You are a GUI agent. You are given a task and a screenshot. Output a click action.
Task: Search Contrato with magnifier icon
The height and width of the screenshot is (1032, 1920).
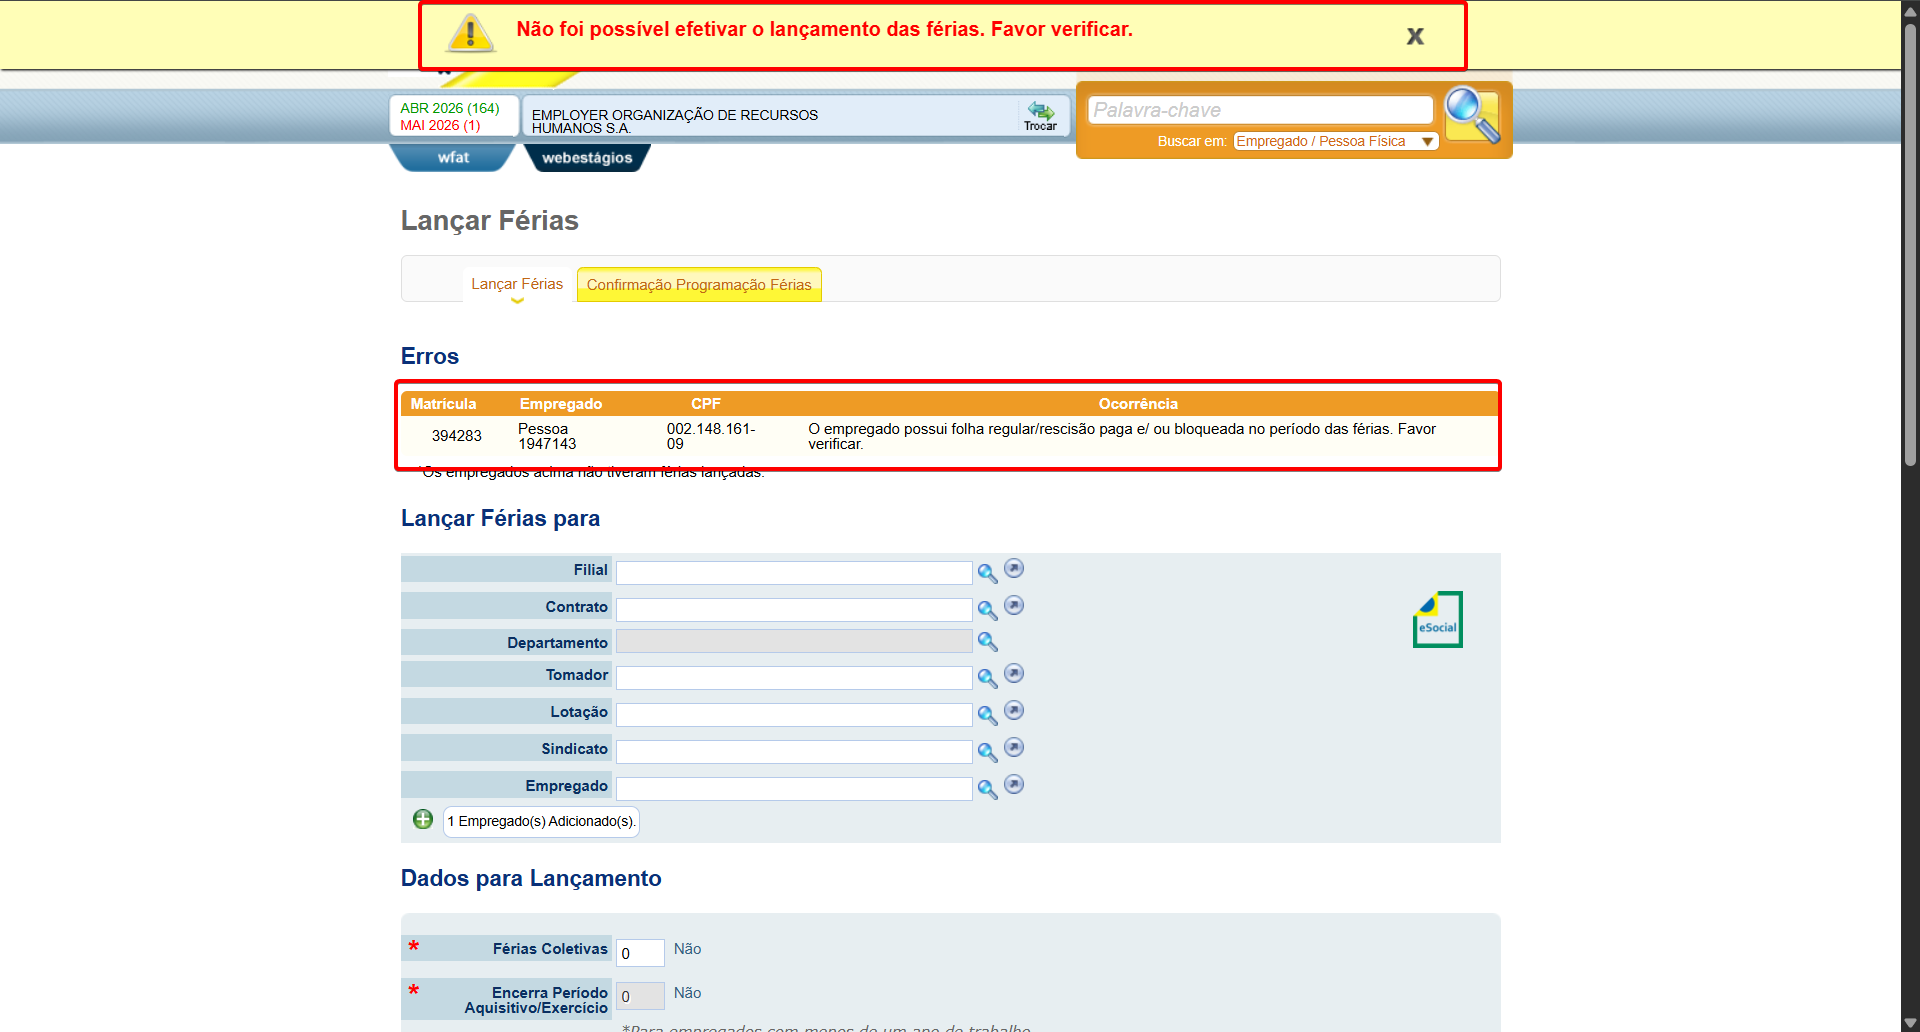[987, 610]
